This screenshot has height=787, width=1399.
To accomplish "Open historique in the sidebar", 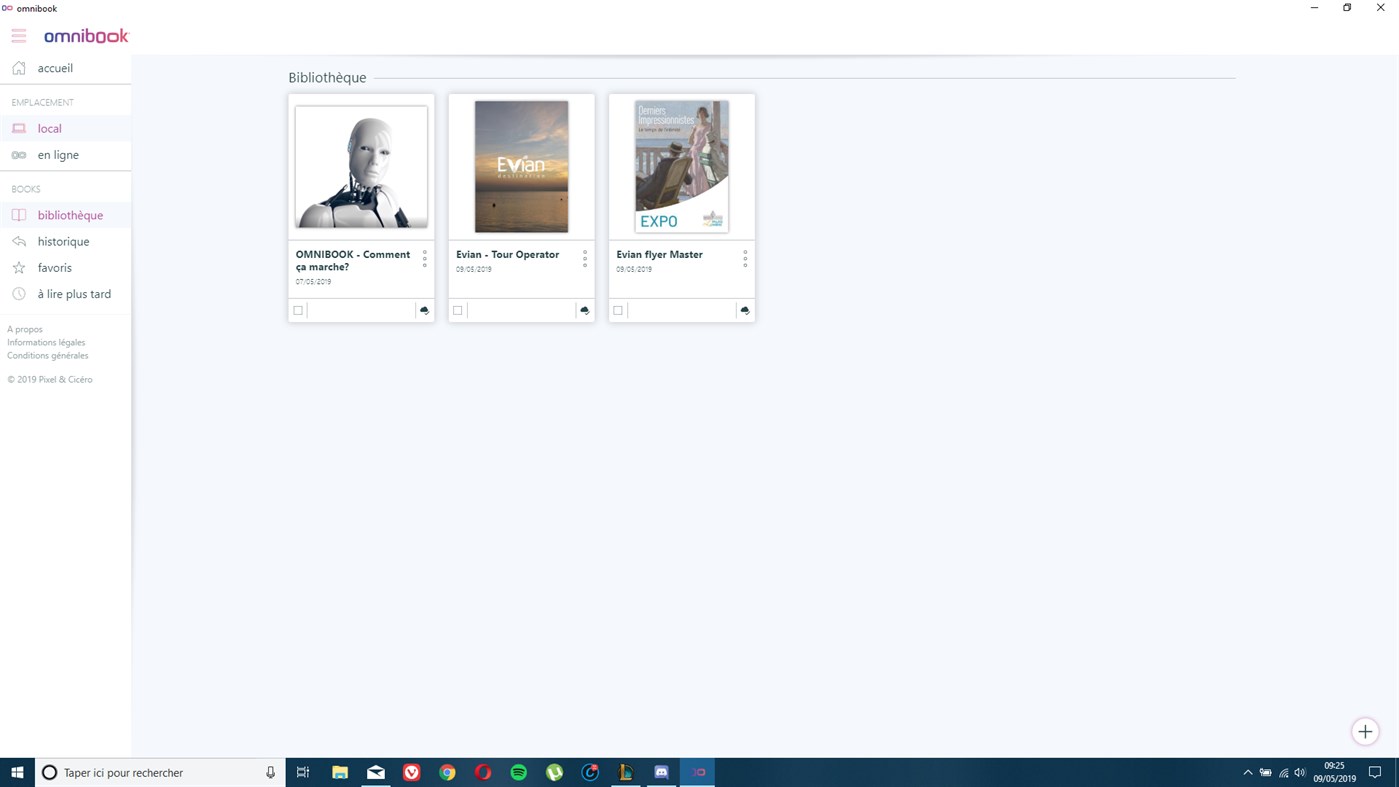I will click(65, 241).
